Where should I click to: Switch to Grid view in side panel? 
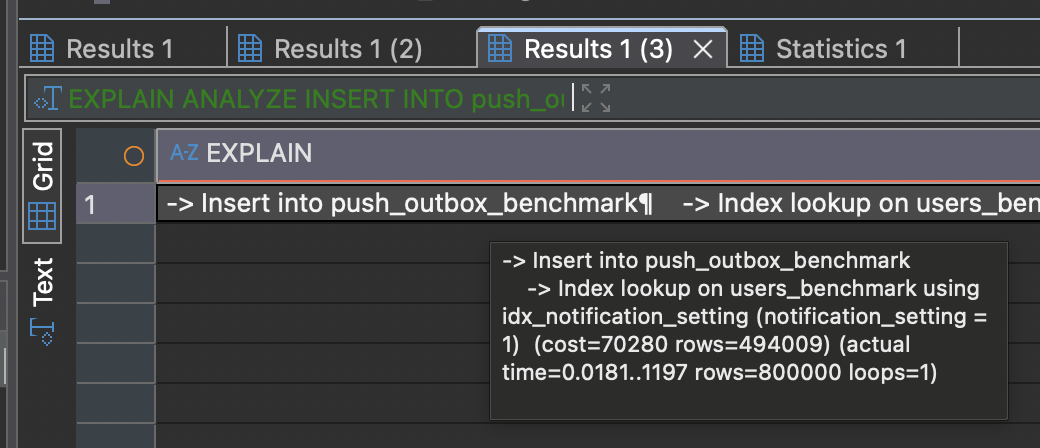tap(43, 166)
